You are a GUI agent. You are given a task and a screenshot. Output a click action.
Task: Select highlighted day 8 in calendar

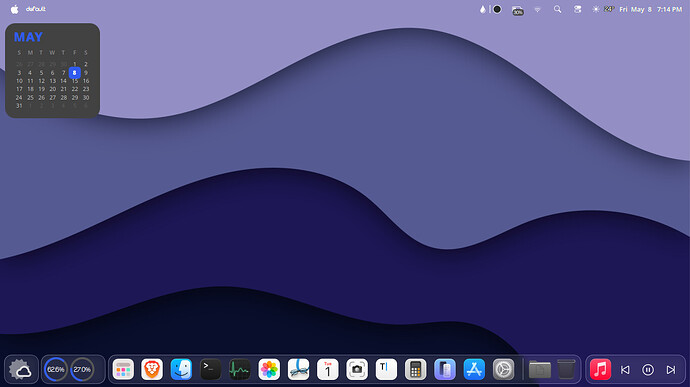point(74,73)
